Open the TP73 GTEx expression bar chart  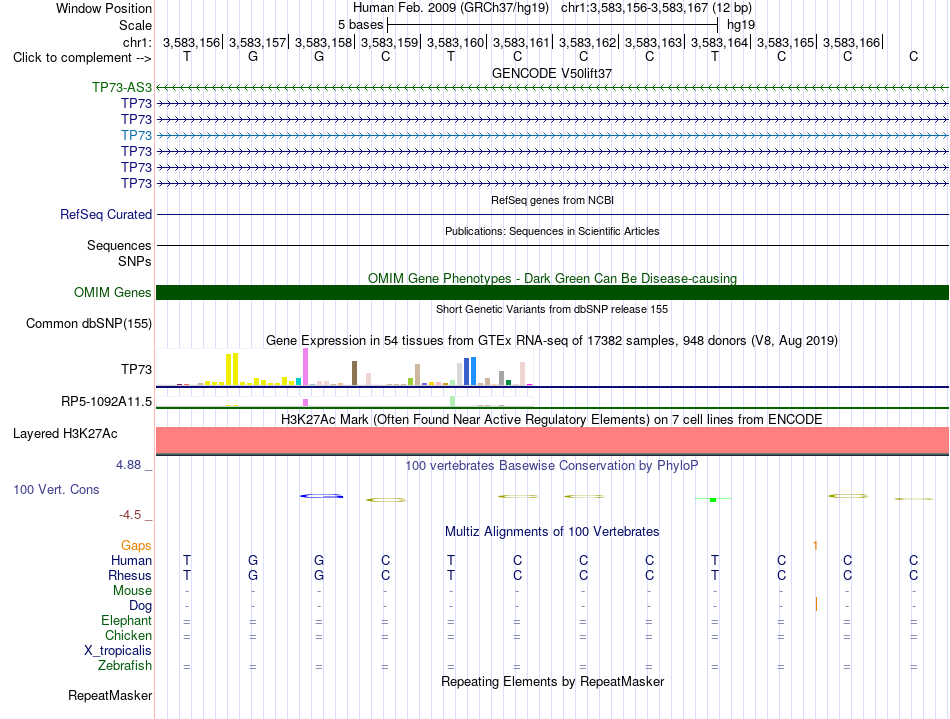345,367
